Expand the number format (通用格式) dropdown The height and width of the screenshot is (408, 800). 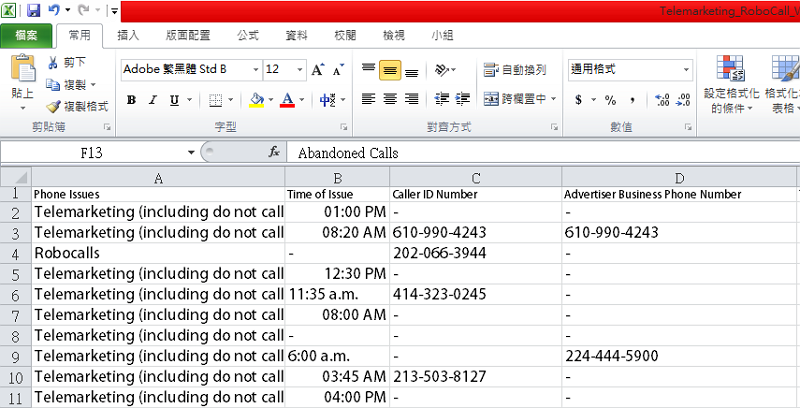point(685,70)
